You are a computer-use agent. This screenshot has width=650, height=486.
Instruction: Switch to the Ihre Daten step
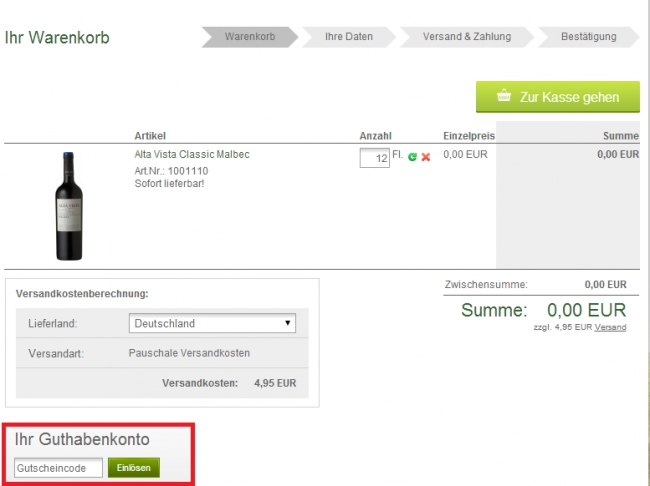click(349, 37)
